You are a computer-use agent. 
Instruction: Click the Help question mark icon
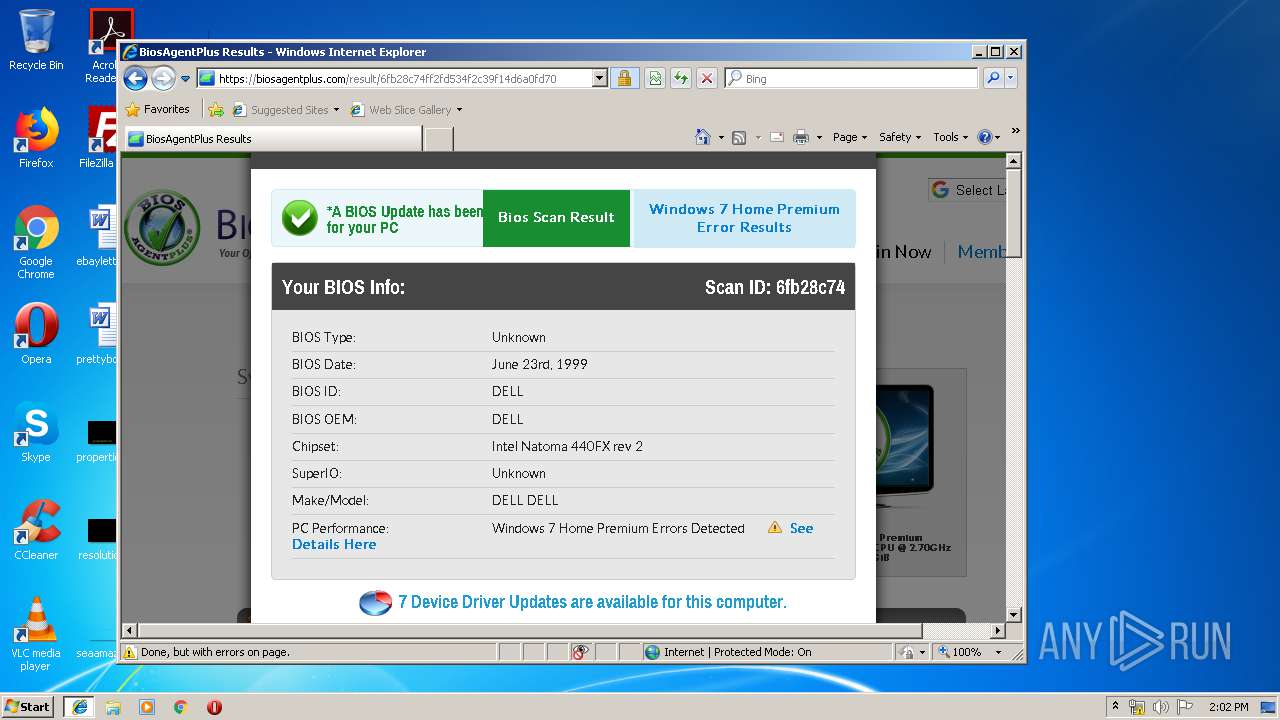(984, 137)
